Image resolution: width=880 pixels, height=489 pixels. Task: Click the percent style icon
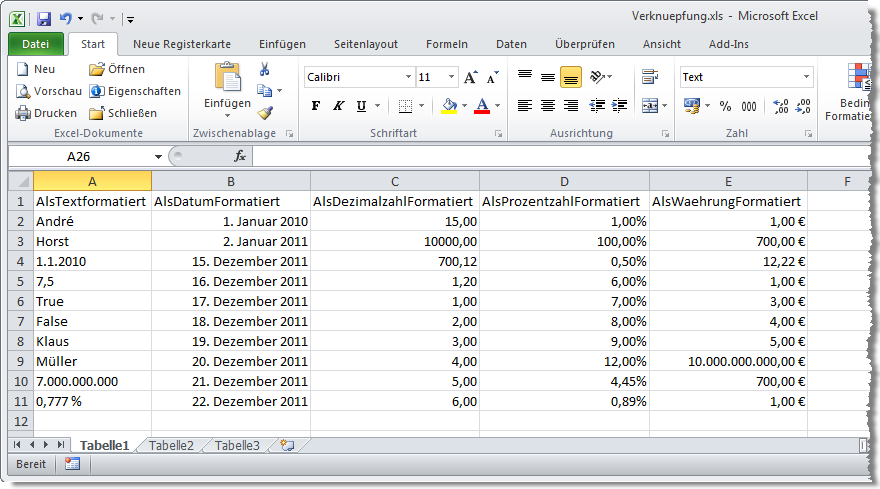click(725, 106)
